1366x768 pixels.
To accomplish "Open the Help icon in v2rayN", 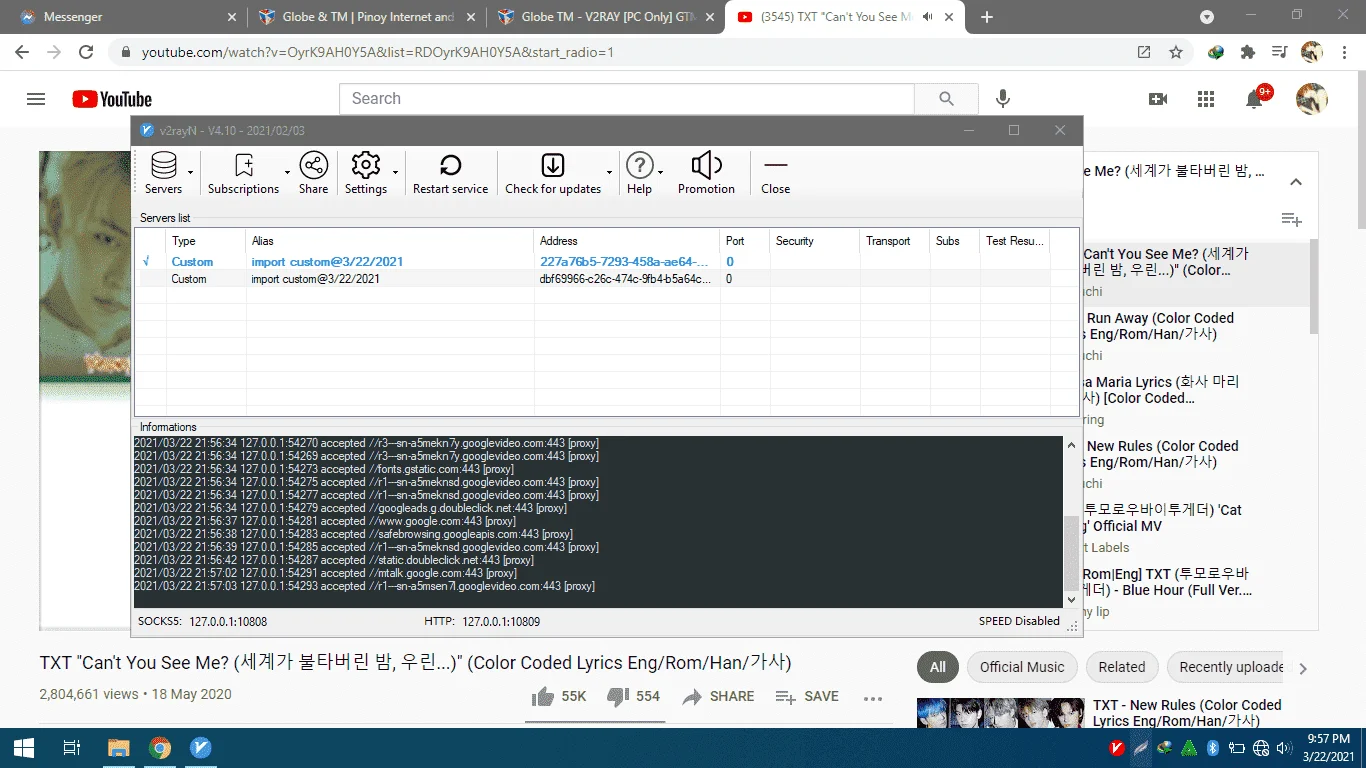I will (x=639, y=174).
